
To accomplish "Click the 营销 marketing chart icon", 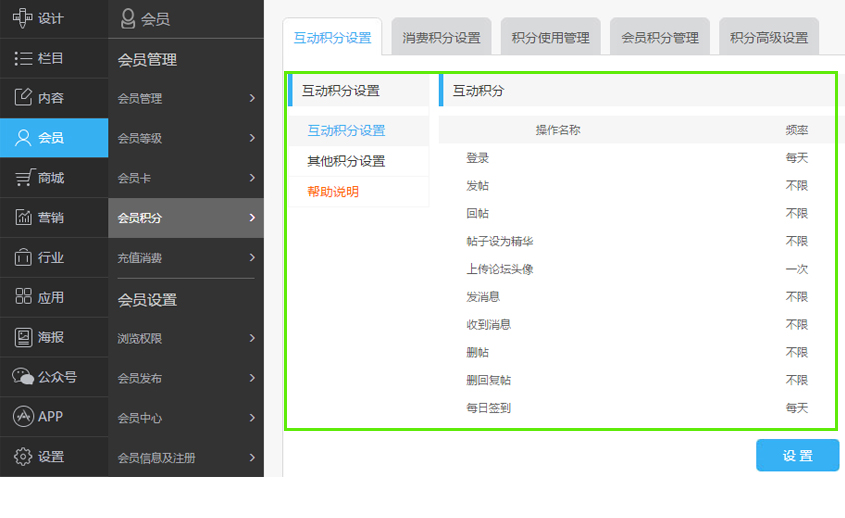I will [23, 218].
